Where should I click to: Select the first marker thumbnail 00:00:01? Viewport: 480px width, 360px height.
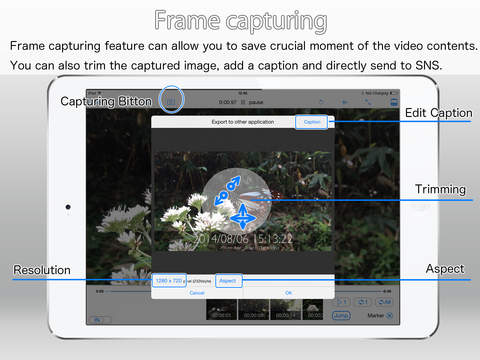coord(222,310)
